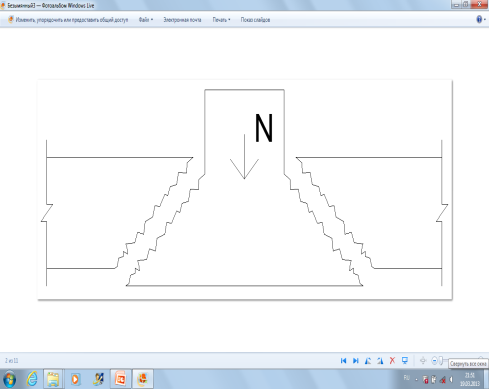Image resolution: width=489 pixels, height=389 pixels.
Task: Click the RU language indicator
Action: point(406,378)
